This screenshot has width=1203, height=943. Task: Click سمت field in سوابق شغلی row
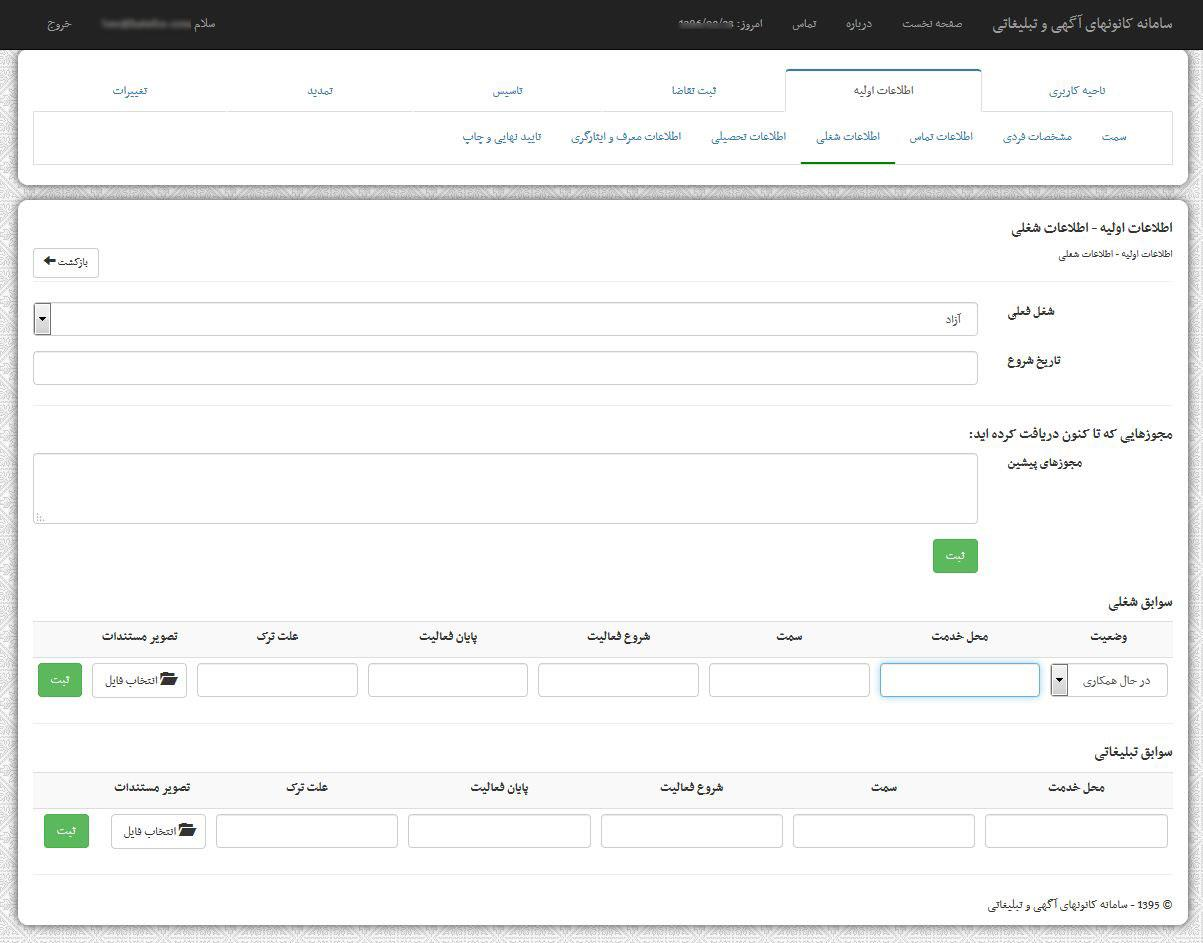pyautogui.click(x=789, y=680)
